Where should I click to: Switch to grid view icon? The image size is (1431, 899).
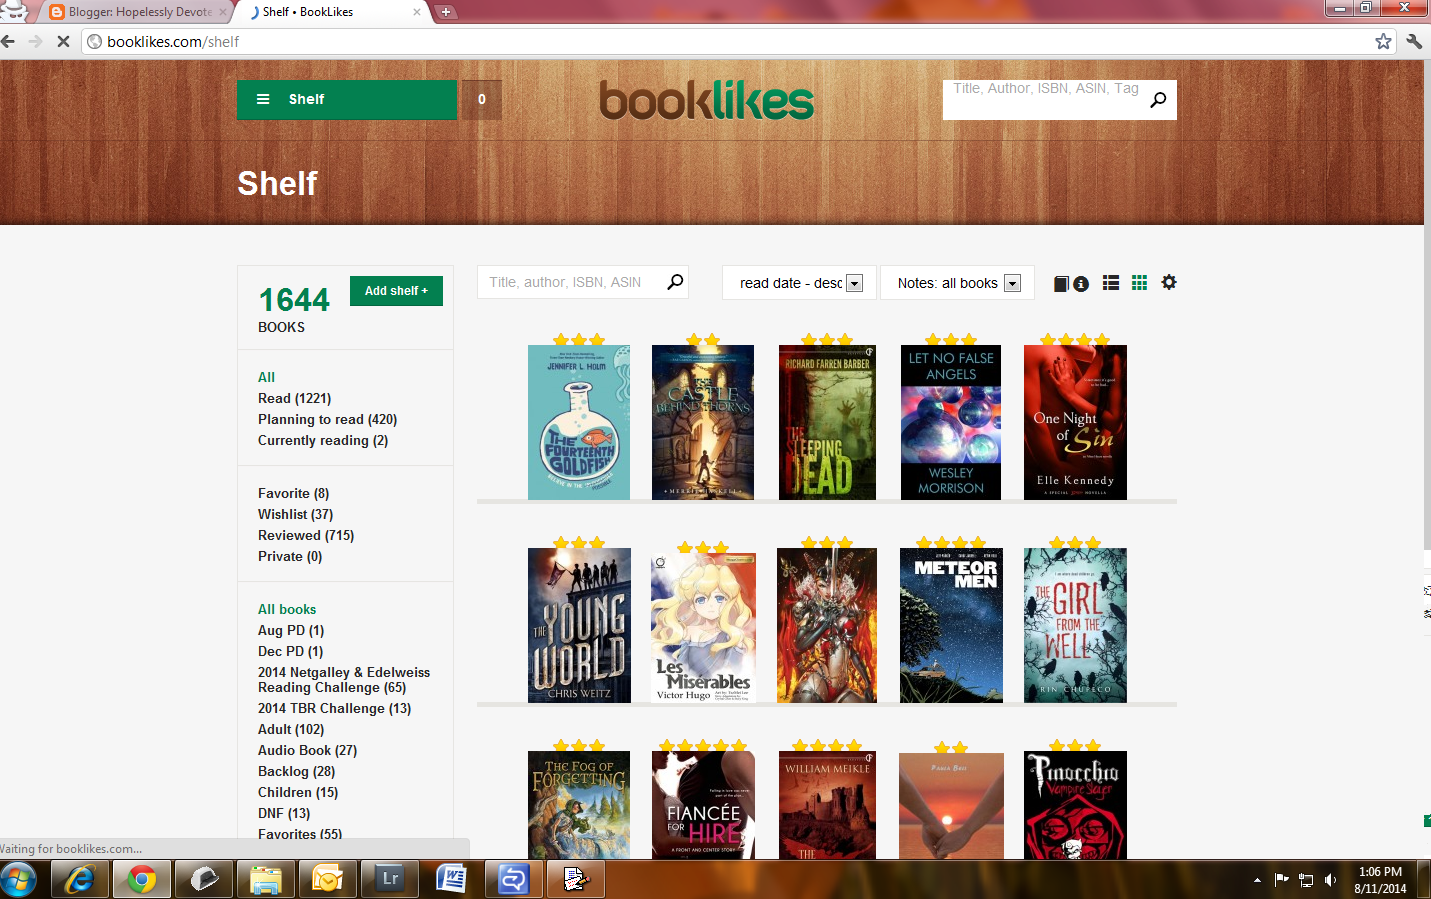pyautogui.click(x=1139, y=283)
